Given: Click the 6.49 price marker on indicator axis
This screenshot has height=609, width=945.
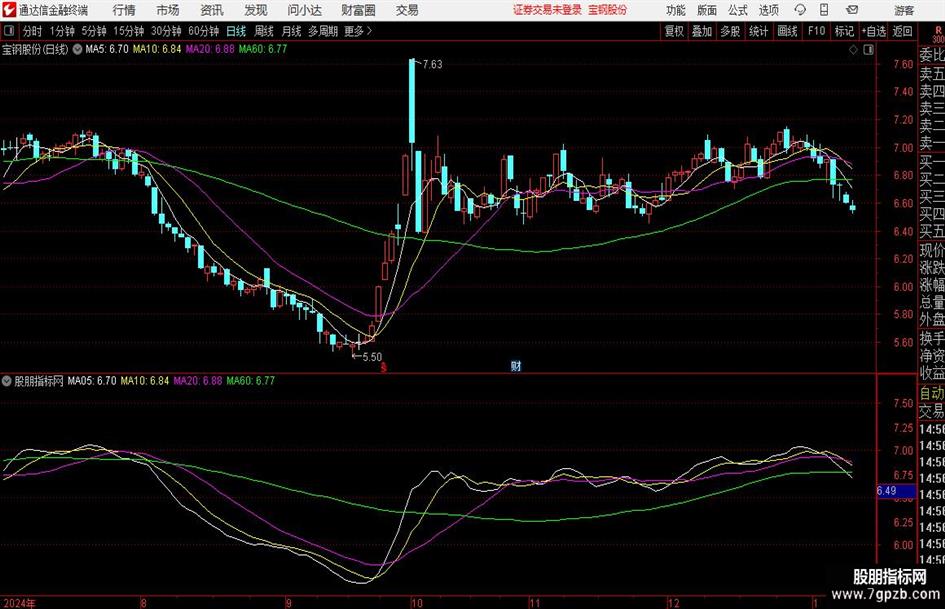Looking at the screenshot, I should point(886,491).
